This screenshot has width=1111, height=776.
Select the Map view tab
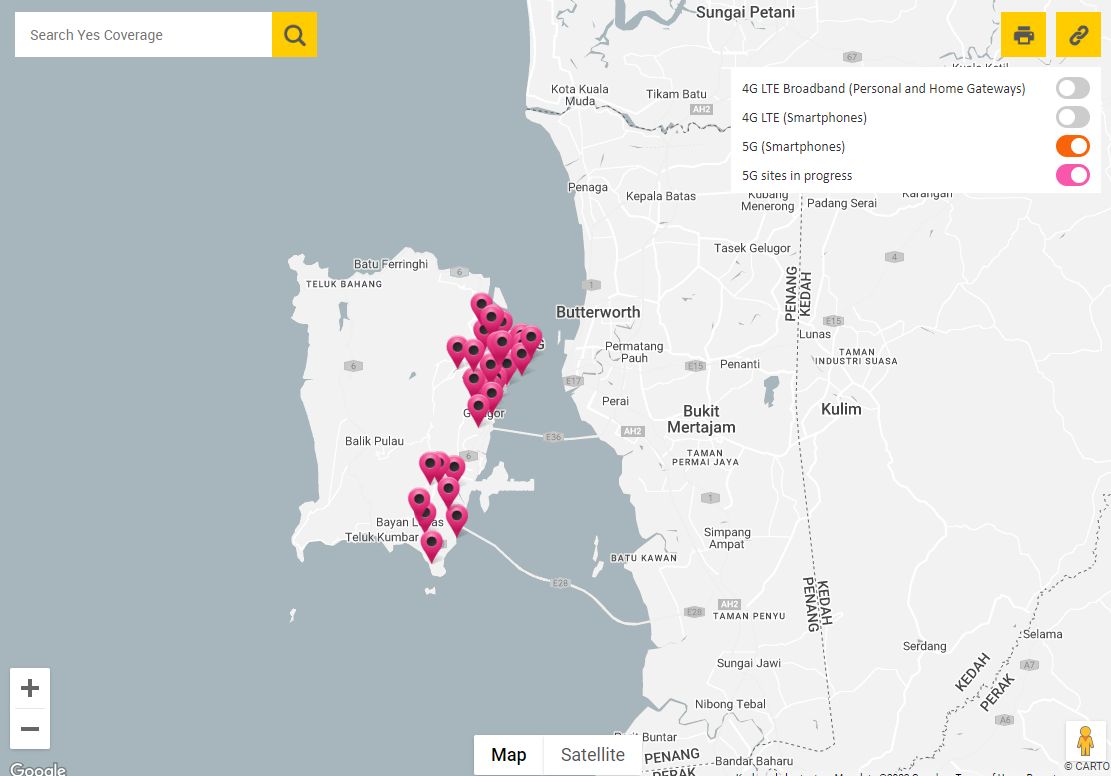(x=508, y=754)
